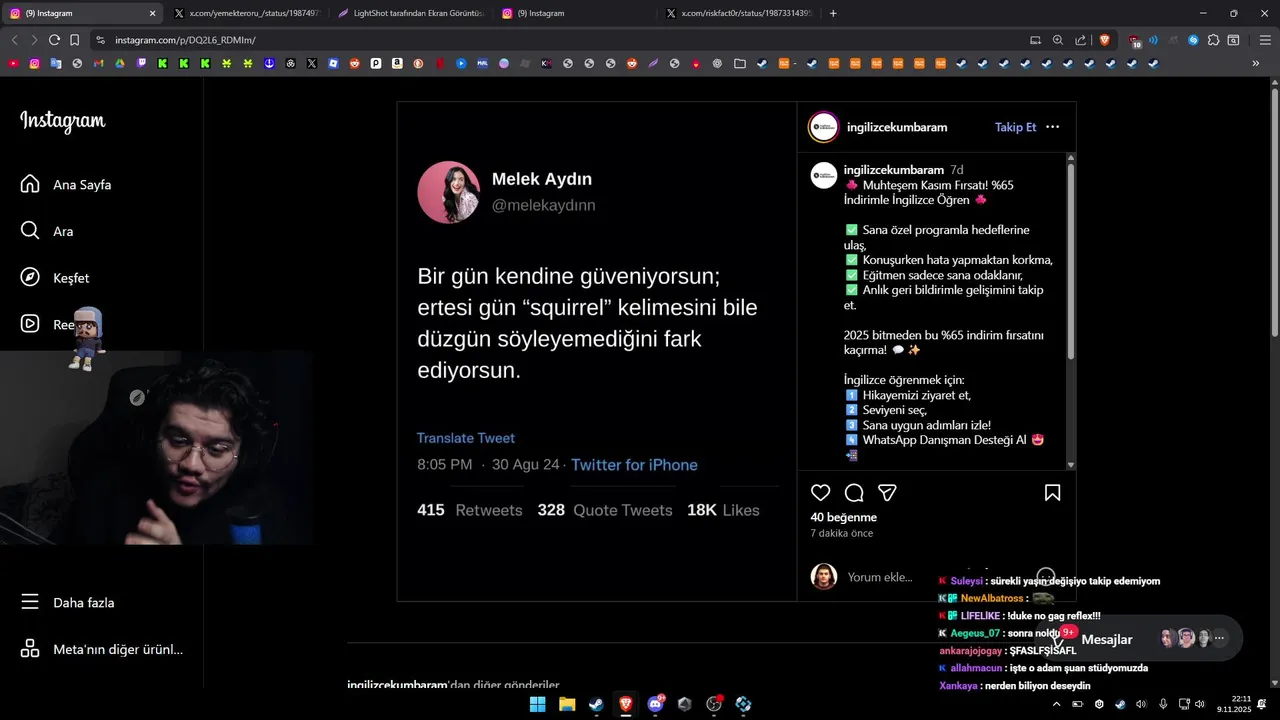This screenshot has height=720, width=1280.
Task: Share the post with the paper plane icon
Action: 887,493
